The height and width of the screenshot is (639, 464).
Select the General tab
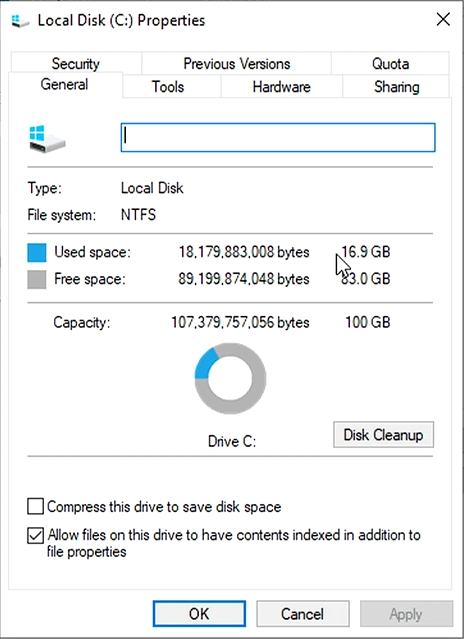click(x=64, y=84)
